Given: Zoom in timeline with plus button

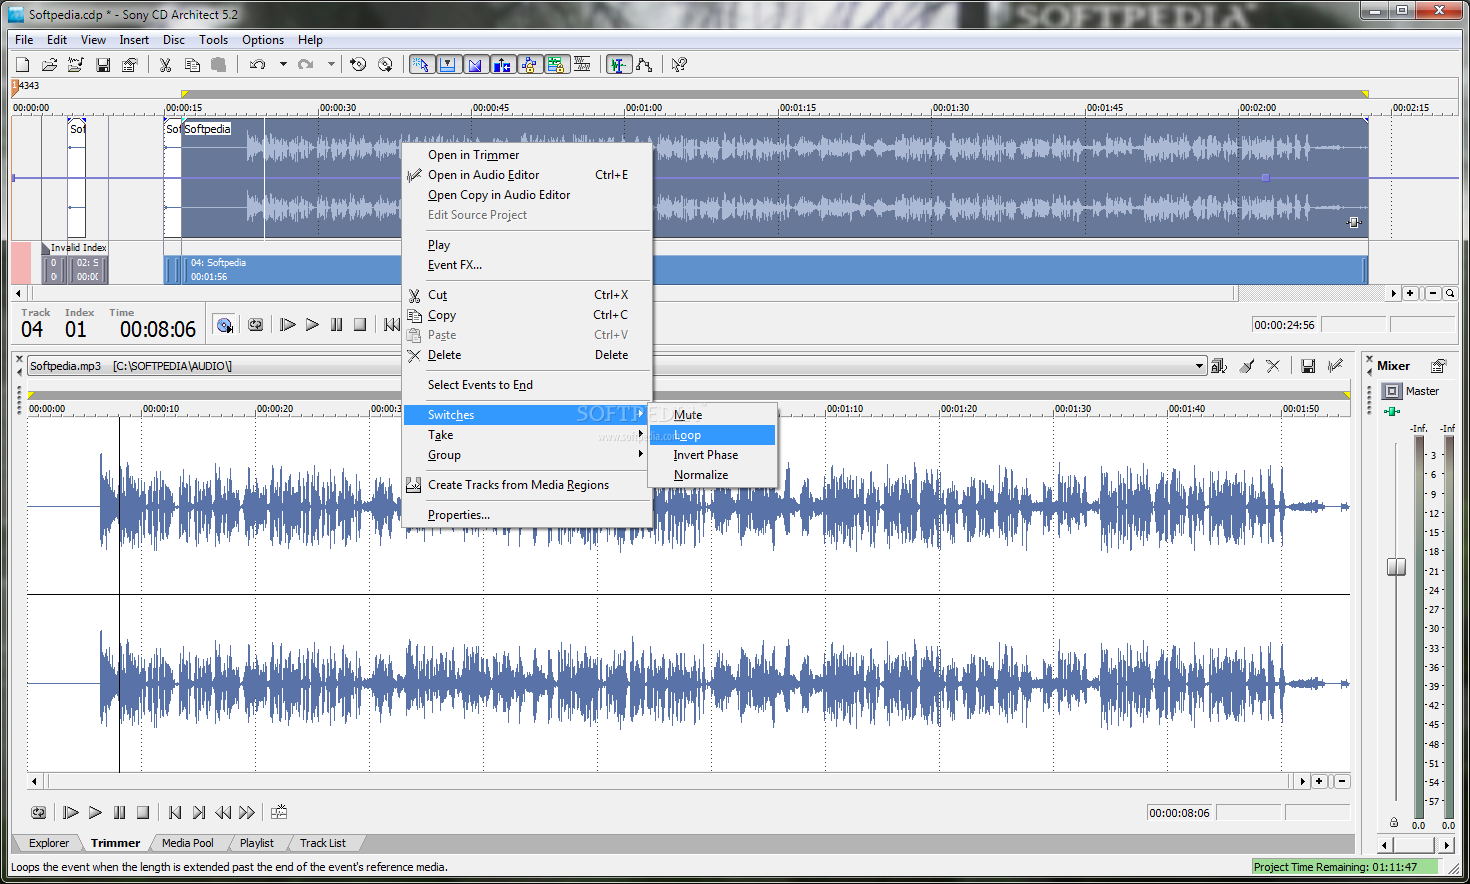Looking at the screenshot, I should coord(1411,293).
